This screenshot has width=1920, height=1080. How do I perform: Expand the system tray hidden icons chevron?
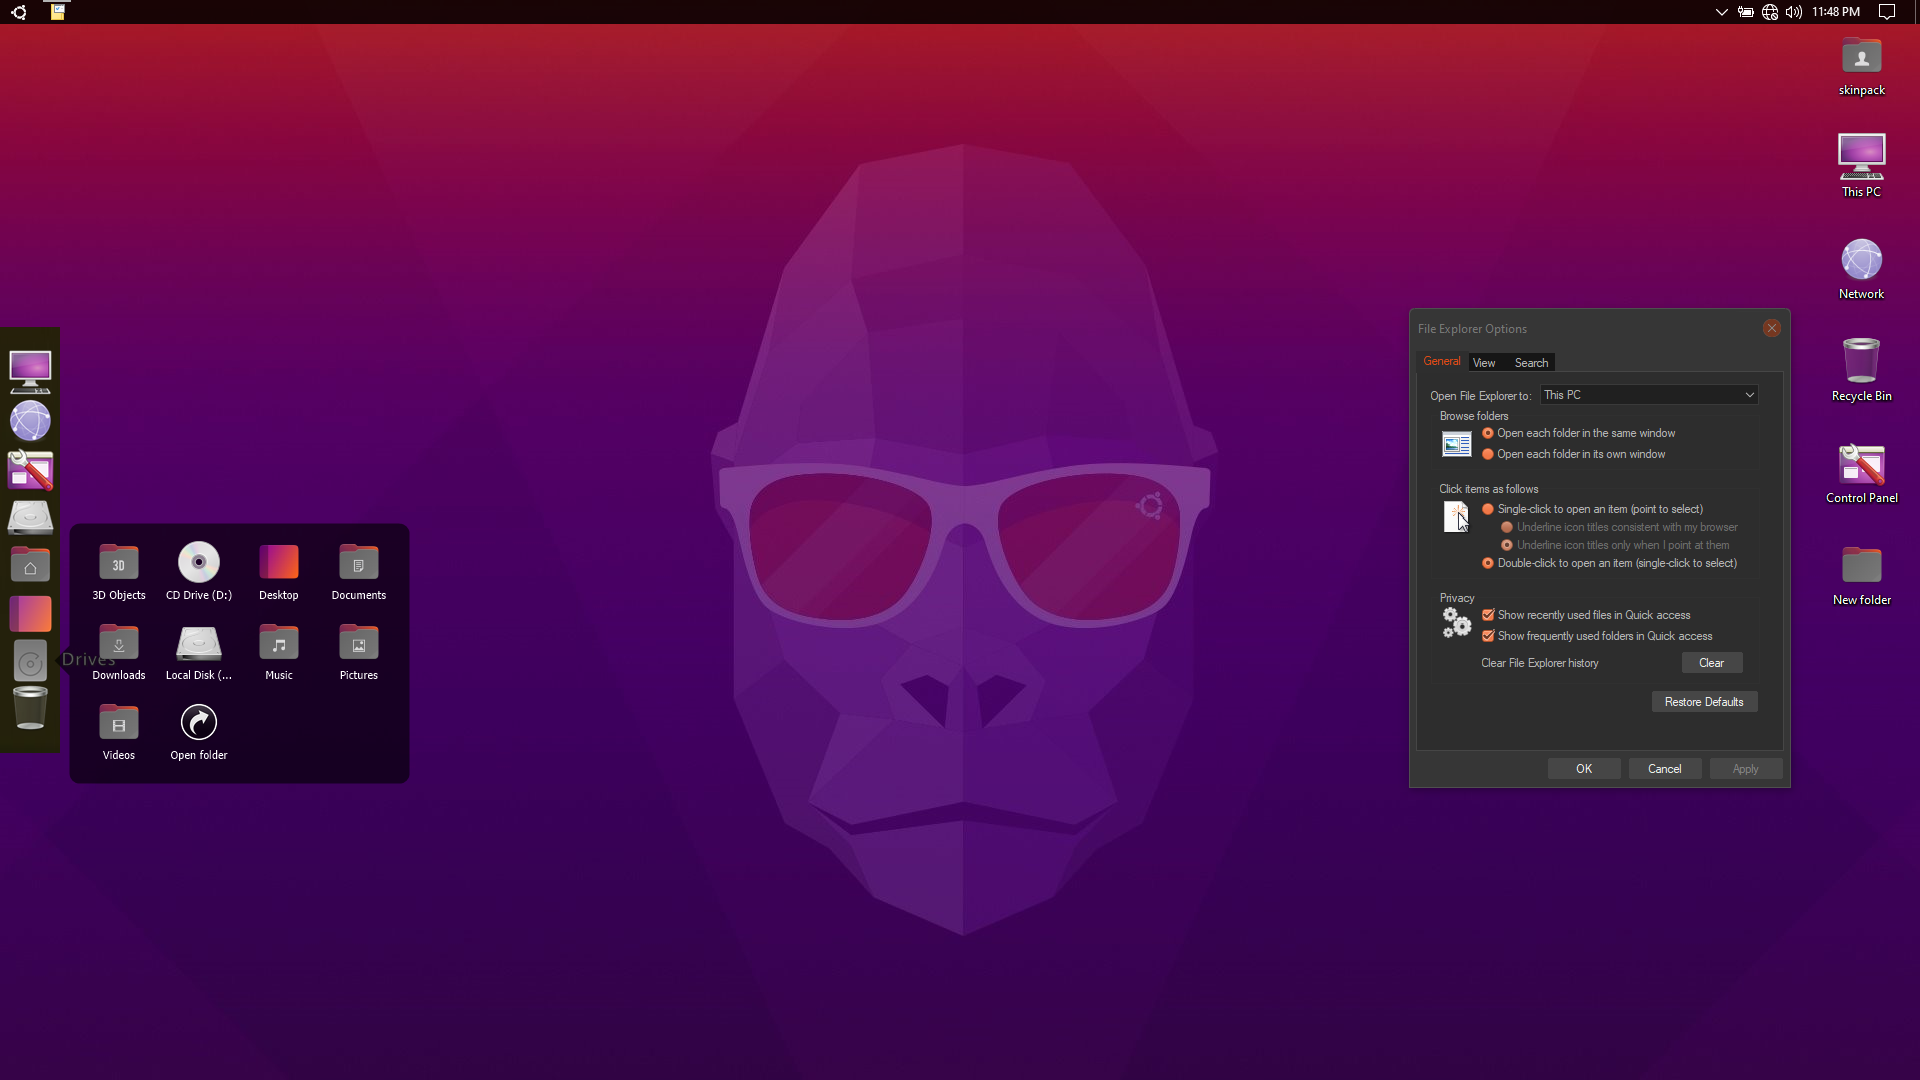pyautogui.click(x=1721, y=12)
